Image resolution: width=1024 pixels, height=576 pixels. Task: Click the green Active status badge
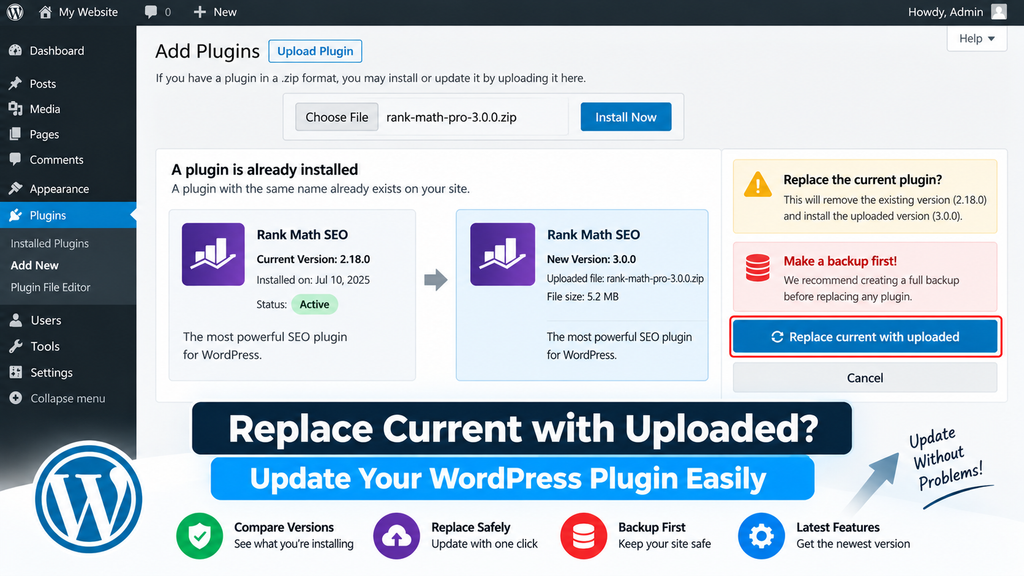point(314,304)
